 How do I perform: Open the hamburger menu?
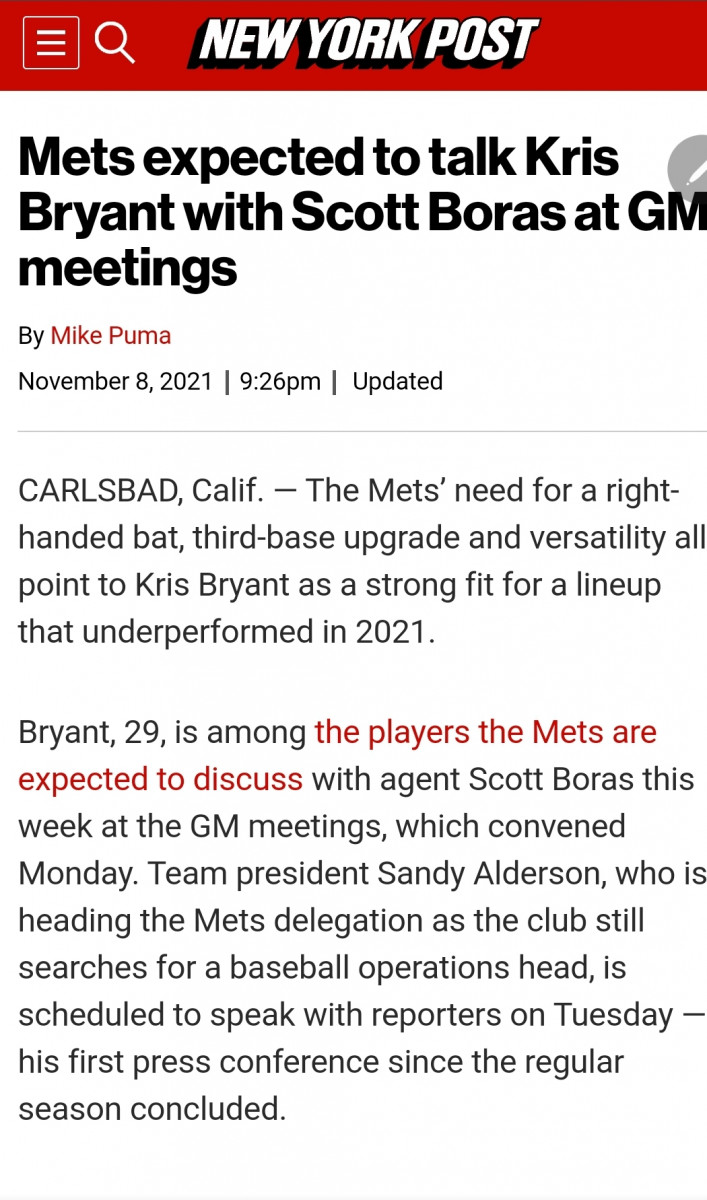(x=51, y=44)
